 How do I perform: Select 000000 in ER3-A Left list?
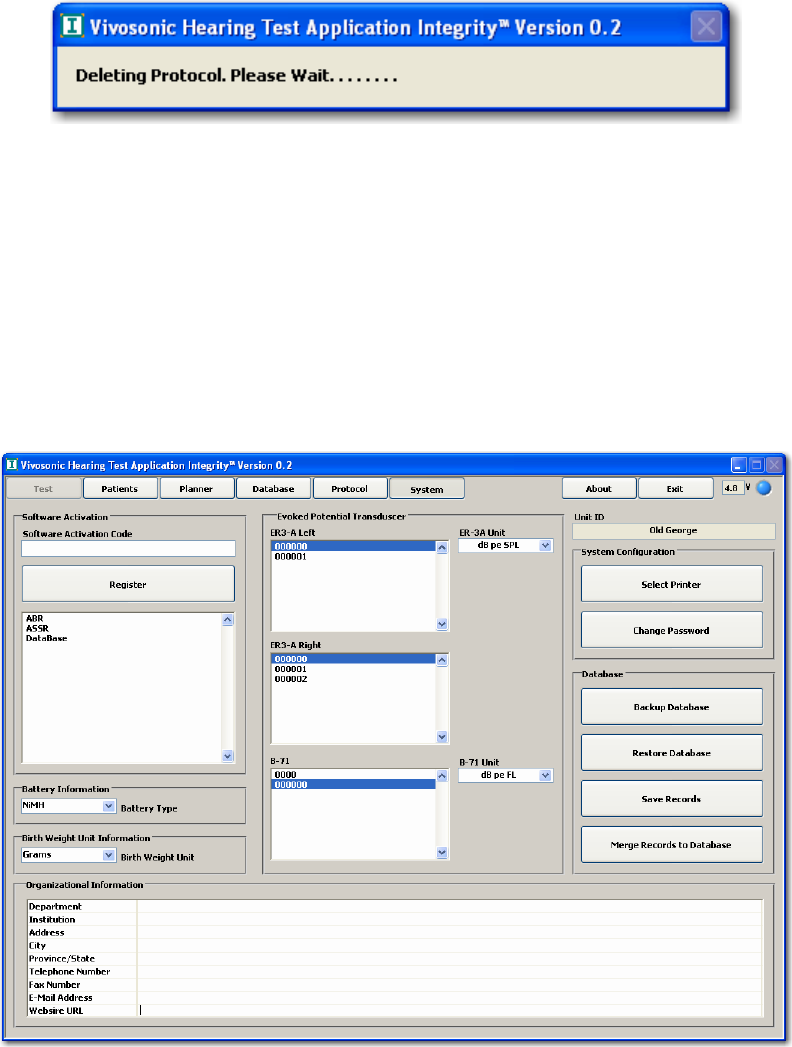coord(354,546)
